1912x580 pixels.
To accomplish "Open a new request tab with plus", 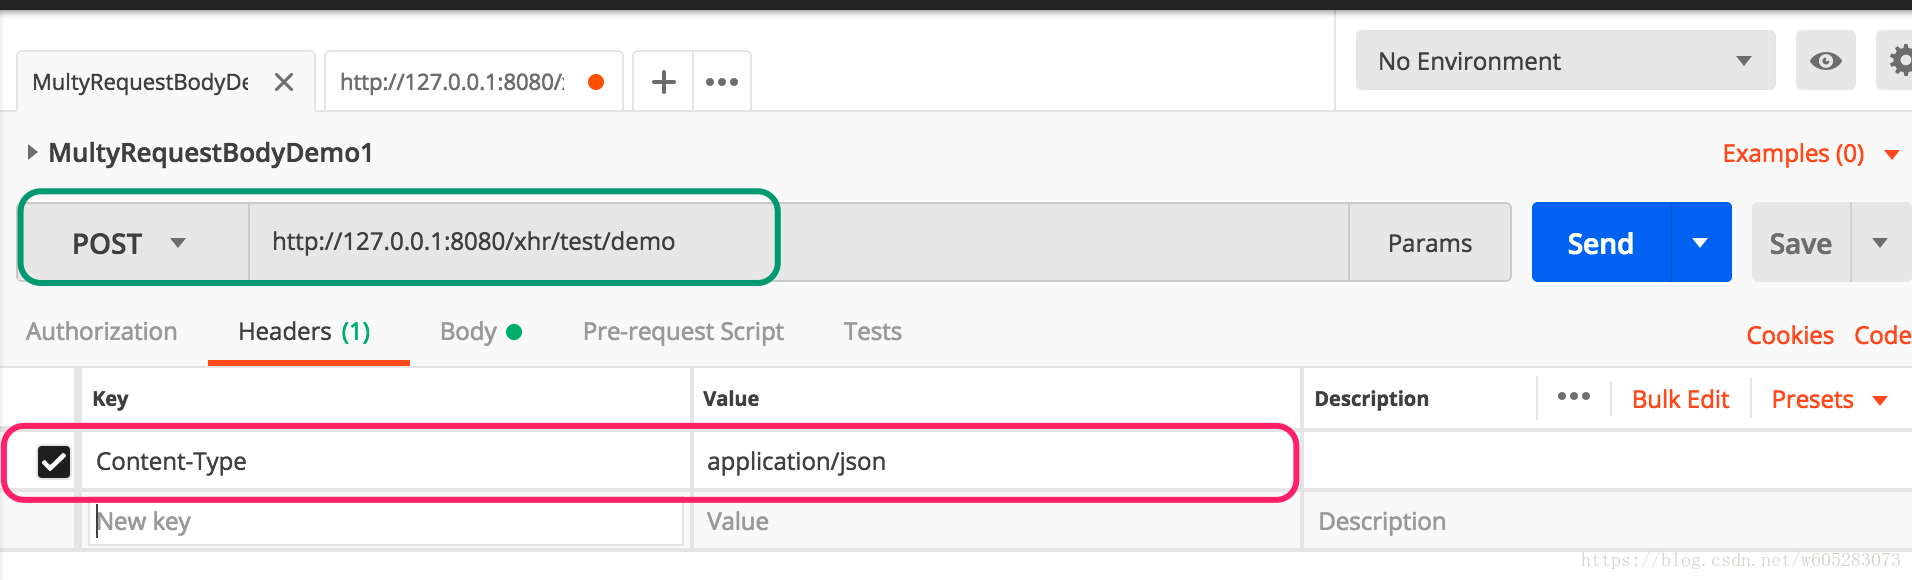I will (664, 82).
